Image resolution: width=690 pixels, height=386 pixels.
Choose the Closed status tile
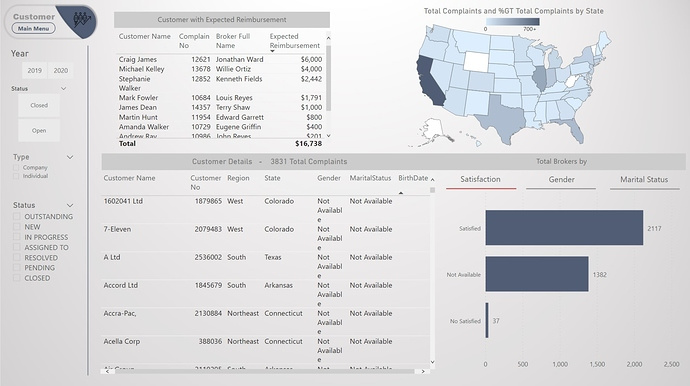click(x=39, y=105)
